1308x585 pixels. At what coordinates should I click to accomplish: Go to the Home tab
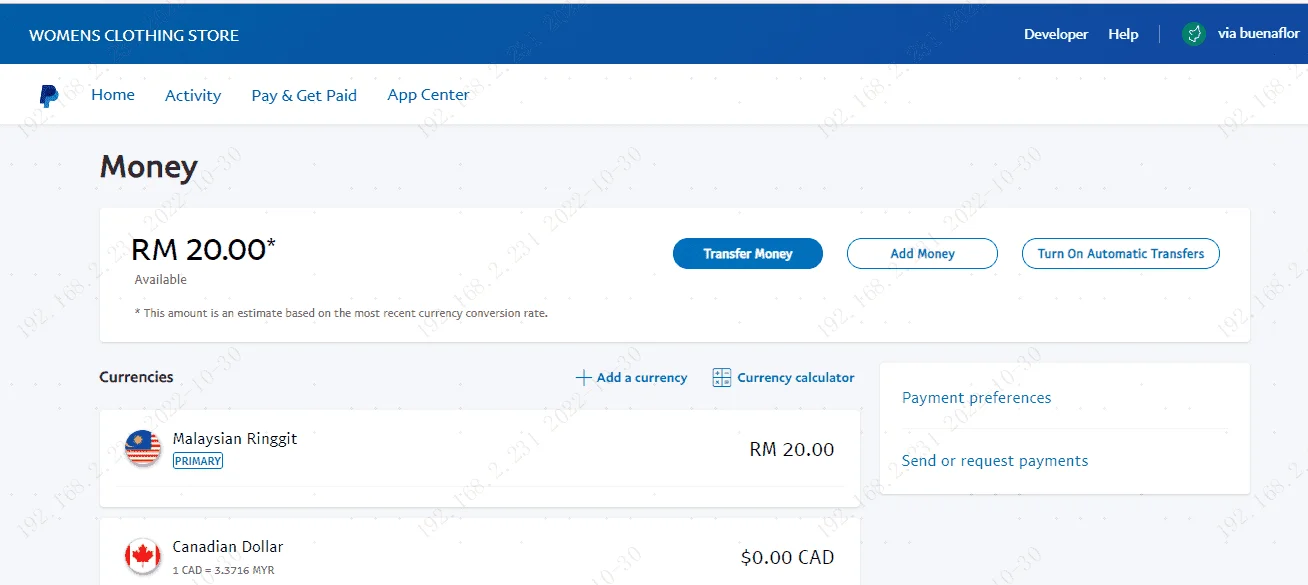113,95
